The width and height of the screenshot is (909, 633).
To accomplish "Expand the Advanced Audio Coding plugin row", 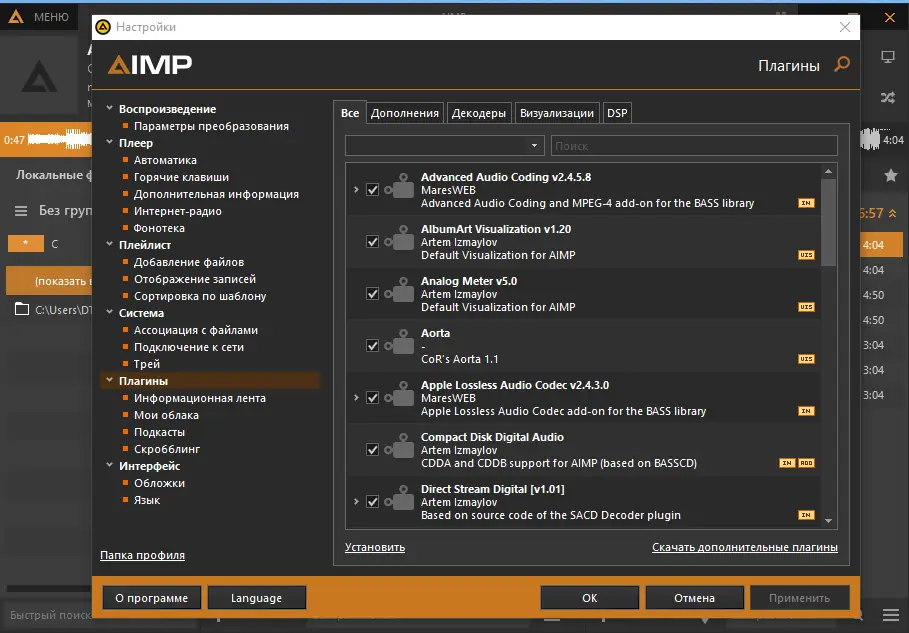I will click(356, 190).
